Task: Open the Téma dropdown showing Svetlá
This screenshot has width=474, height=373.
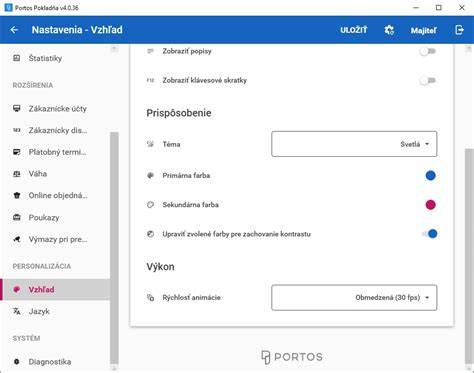Action: pos(354,144)
